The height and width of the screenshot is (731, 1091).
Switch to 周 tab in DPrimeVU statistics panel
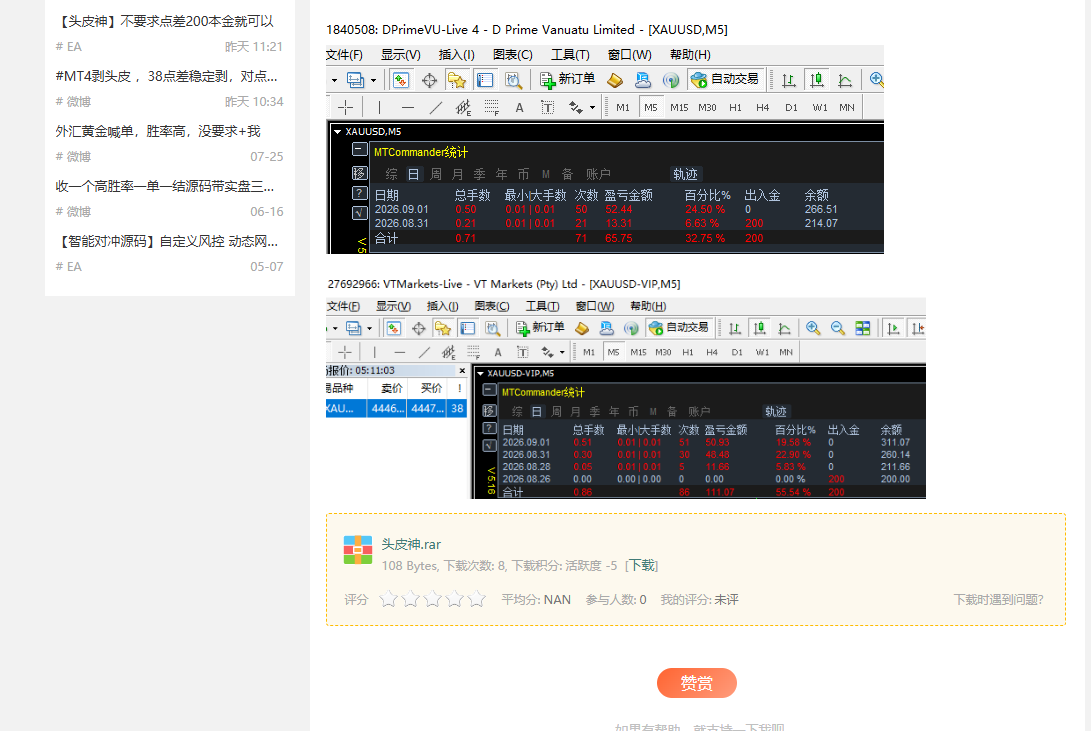436,174
